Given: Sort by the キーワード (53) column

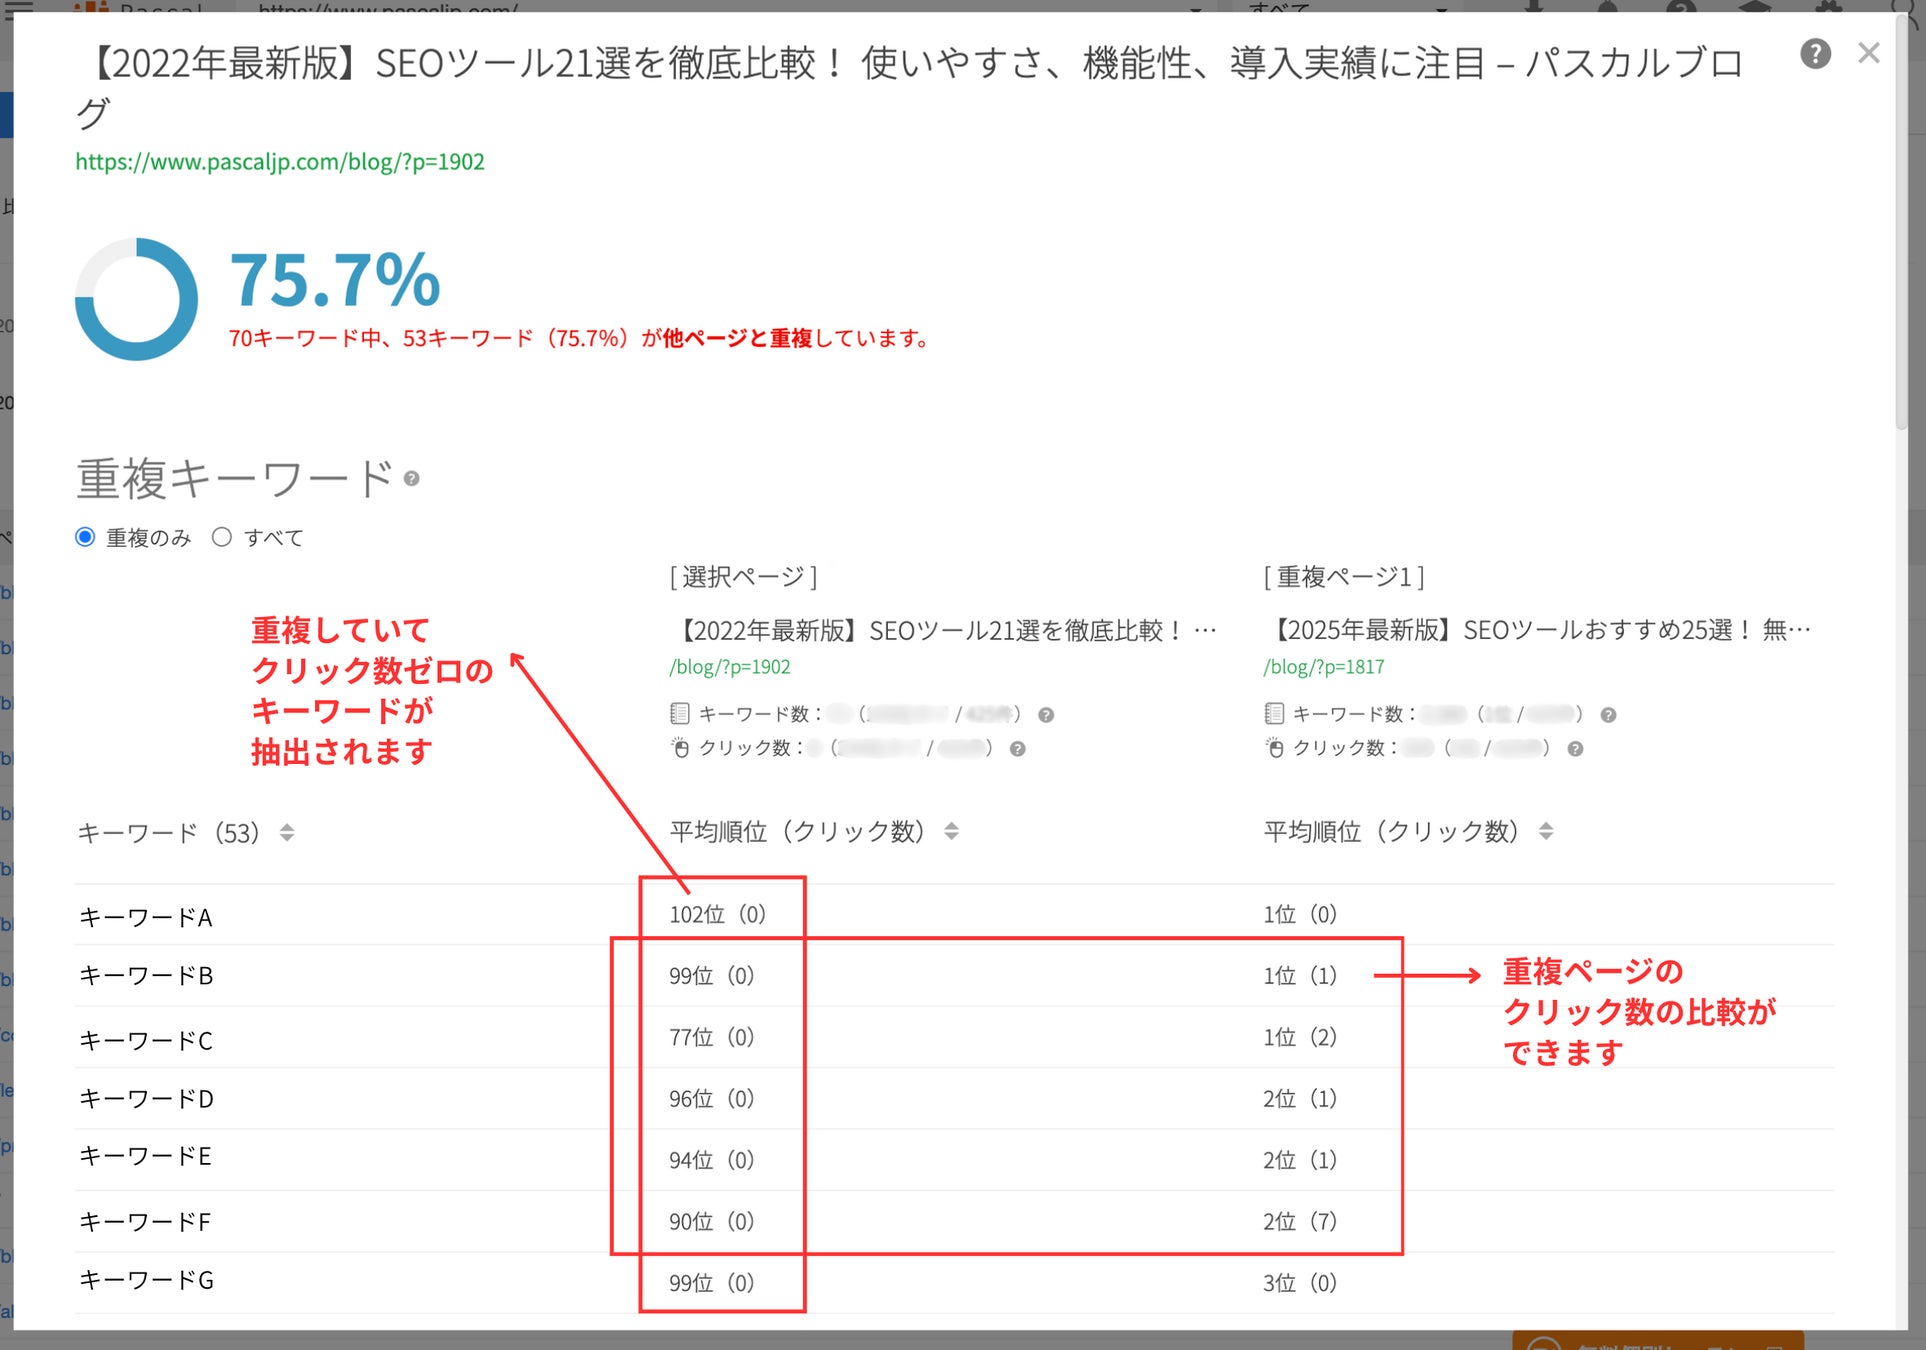Looking at the screenshot, I should (x=287, y=833).
